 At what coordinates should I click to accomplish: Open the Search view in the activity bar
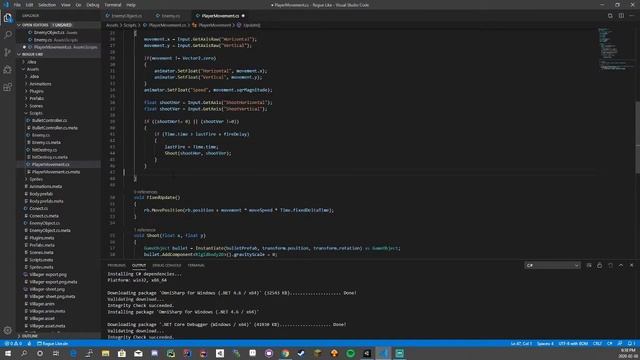pos(8,35)
